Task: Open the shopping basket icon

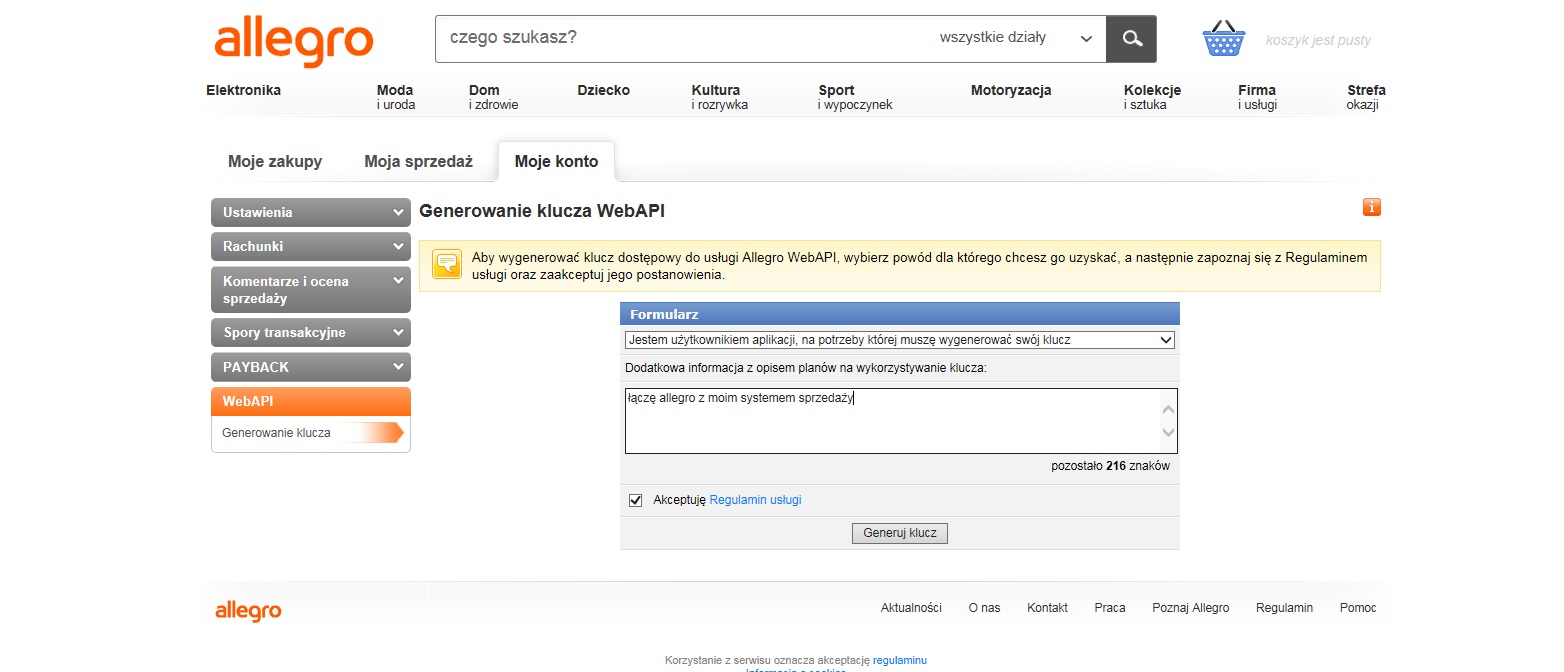Action: click(1223, 40)
